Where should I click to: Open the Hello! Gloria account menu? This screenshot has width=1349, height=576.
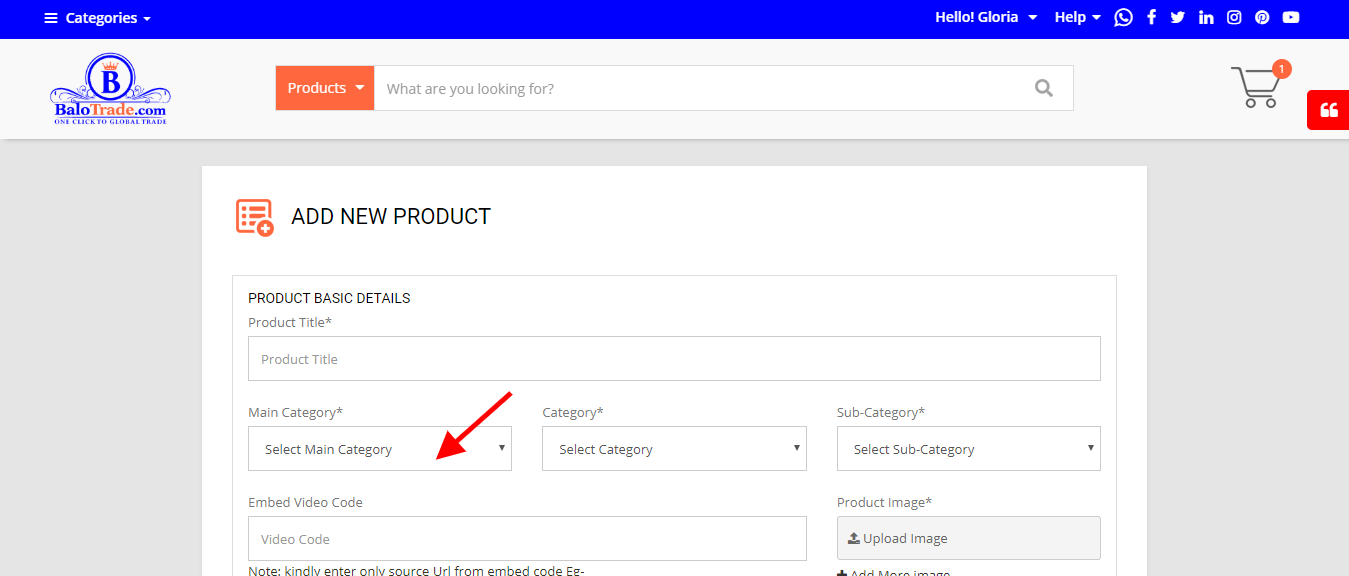(x=986, y=17)
